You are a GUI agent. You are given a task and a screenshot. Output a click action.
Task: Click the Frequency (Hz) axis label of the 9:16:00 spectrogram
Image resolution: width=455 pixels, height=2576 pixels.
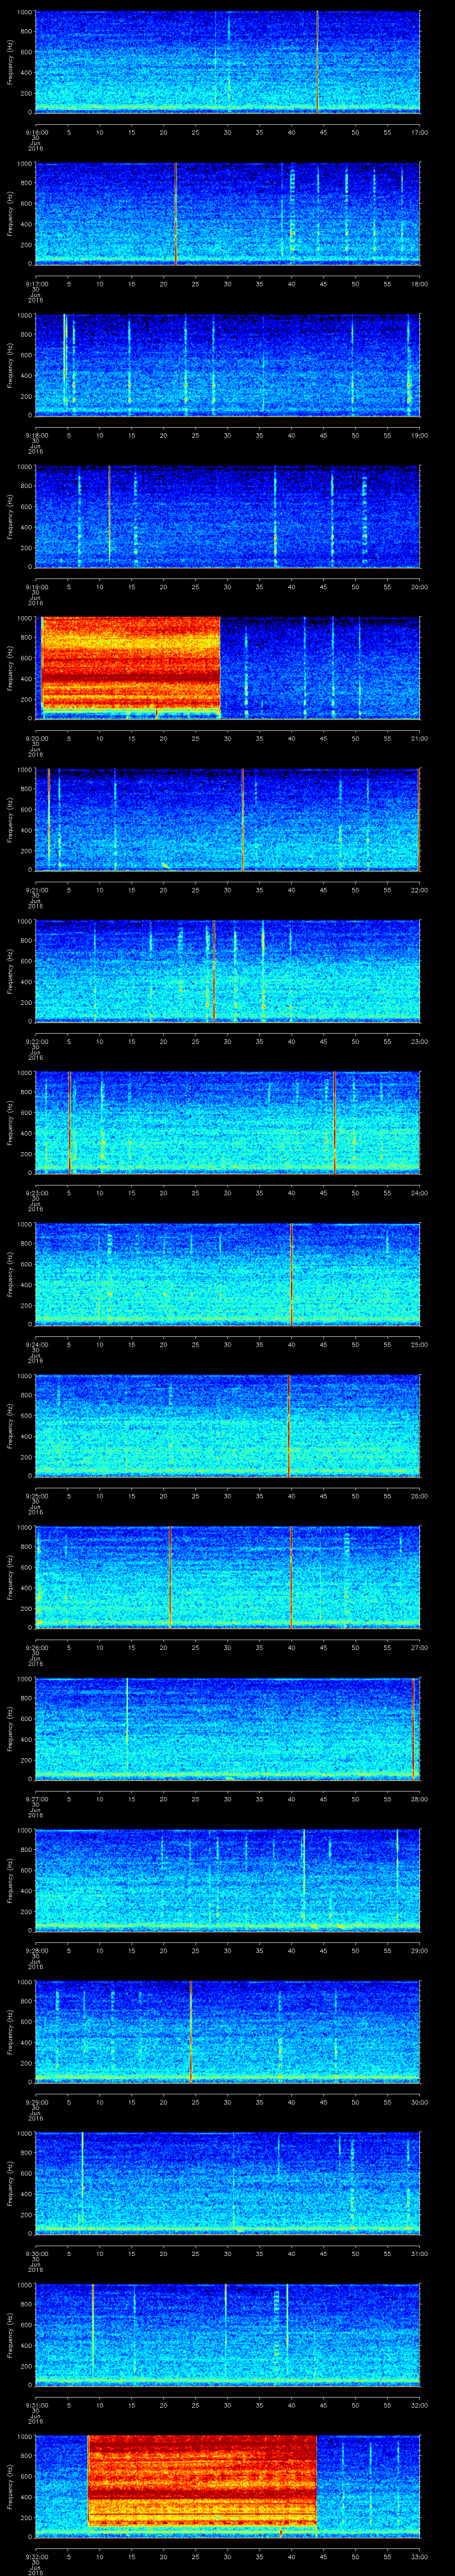[10, 62]
